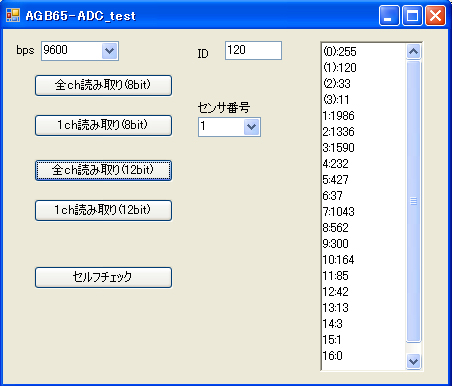Click the AGB65-ADC_test app icon in title bar
This screenshot has width=452, height=386.
pos(13,15)
